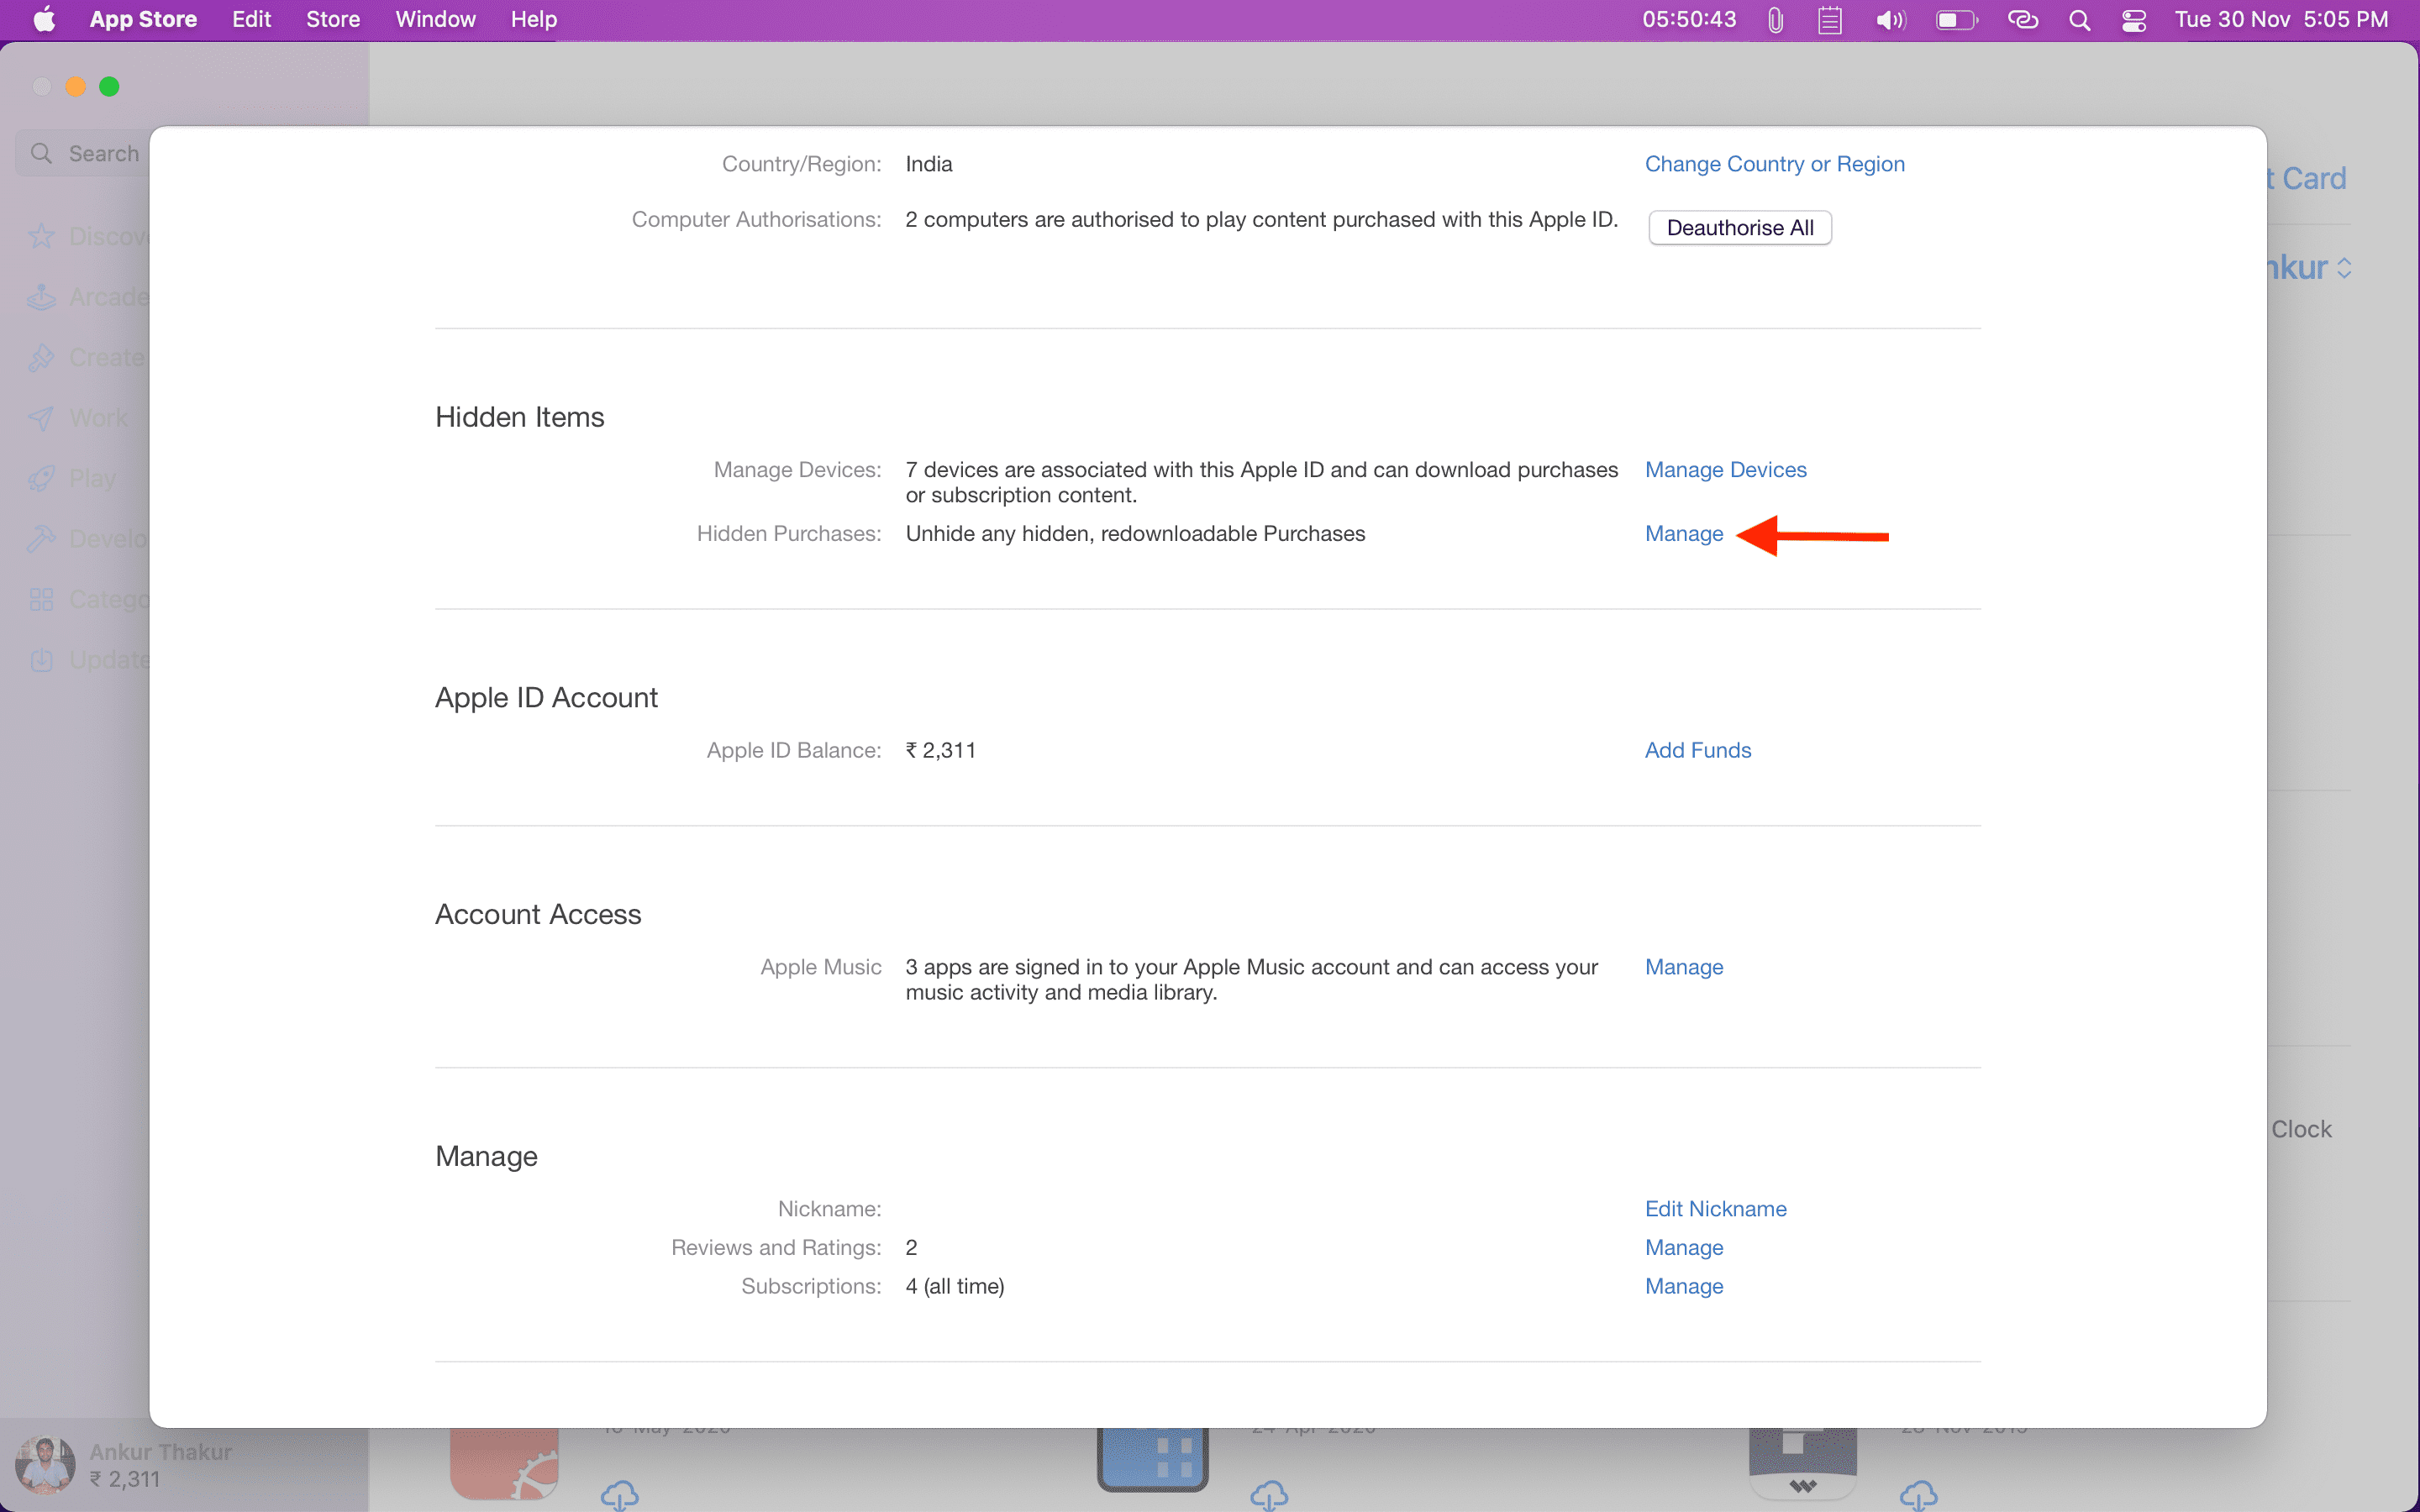The image size is (2420, 1512).
Task: Click the paperclip icon in menu bar
Action: pyautogui.click(x=1775, y=20)
